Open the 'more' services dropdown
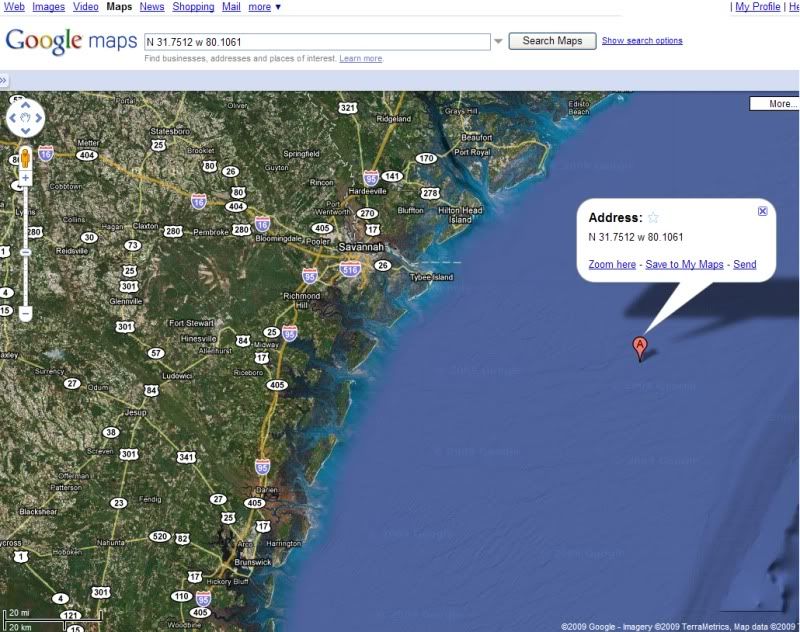 coord(264,7)
